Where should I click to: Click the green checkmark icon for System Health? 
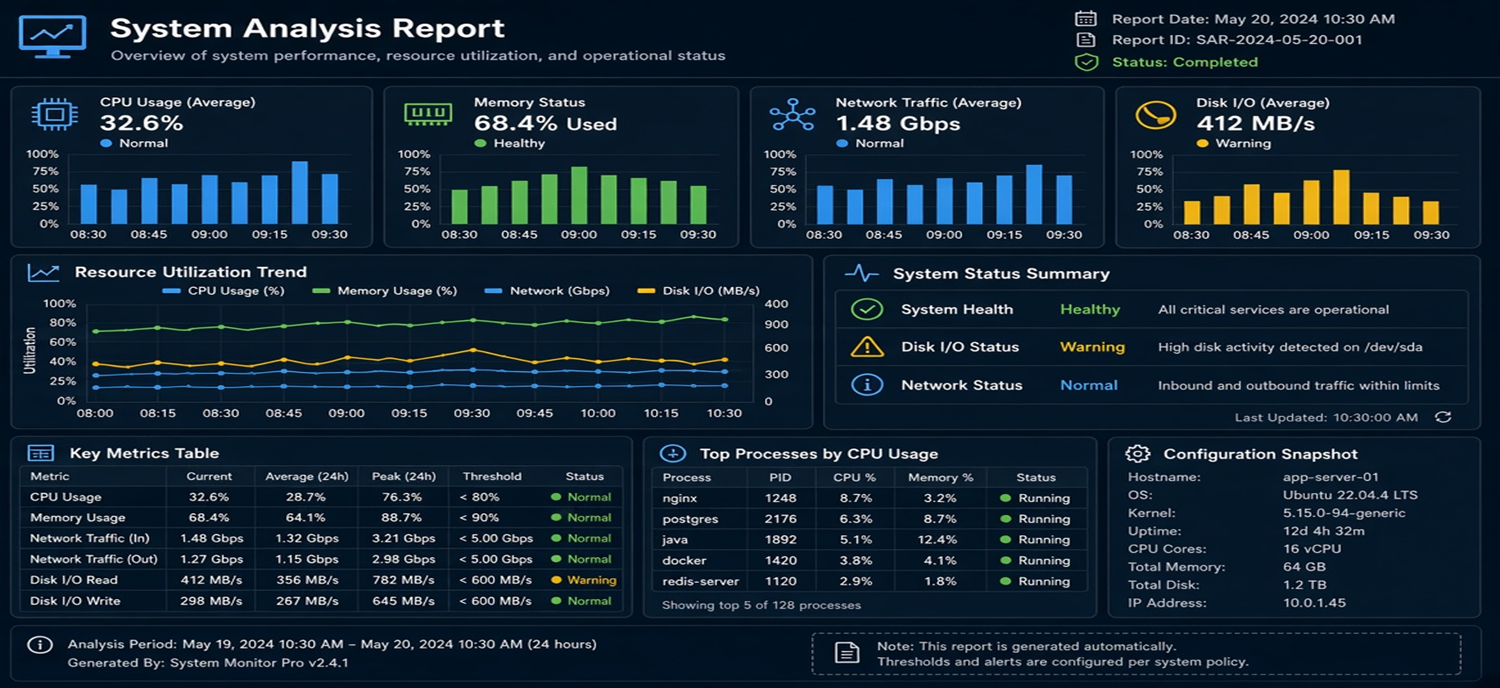point(866,309)
